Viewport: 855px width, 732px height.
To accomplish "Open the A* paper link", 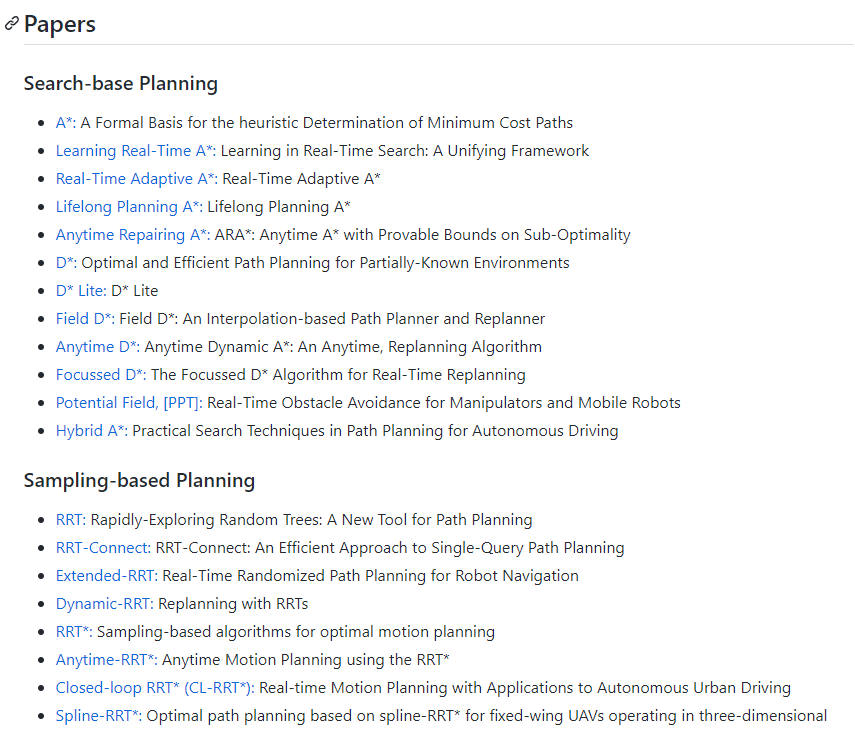I will pos(65,123).
